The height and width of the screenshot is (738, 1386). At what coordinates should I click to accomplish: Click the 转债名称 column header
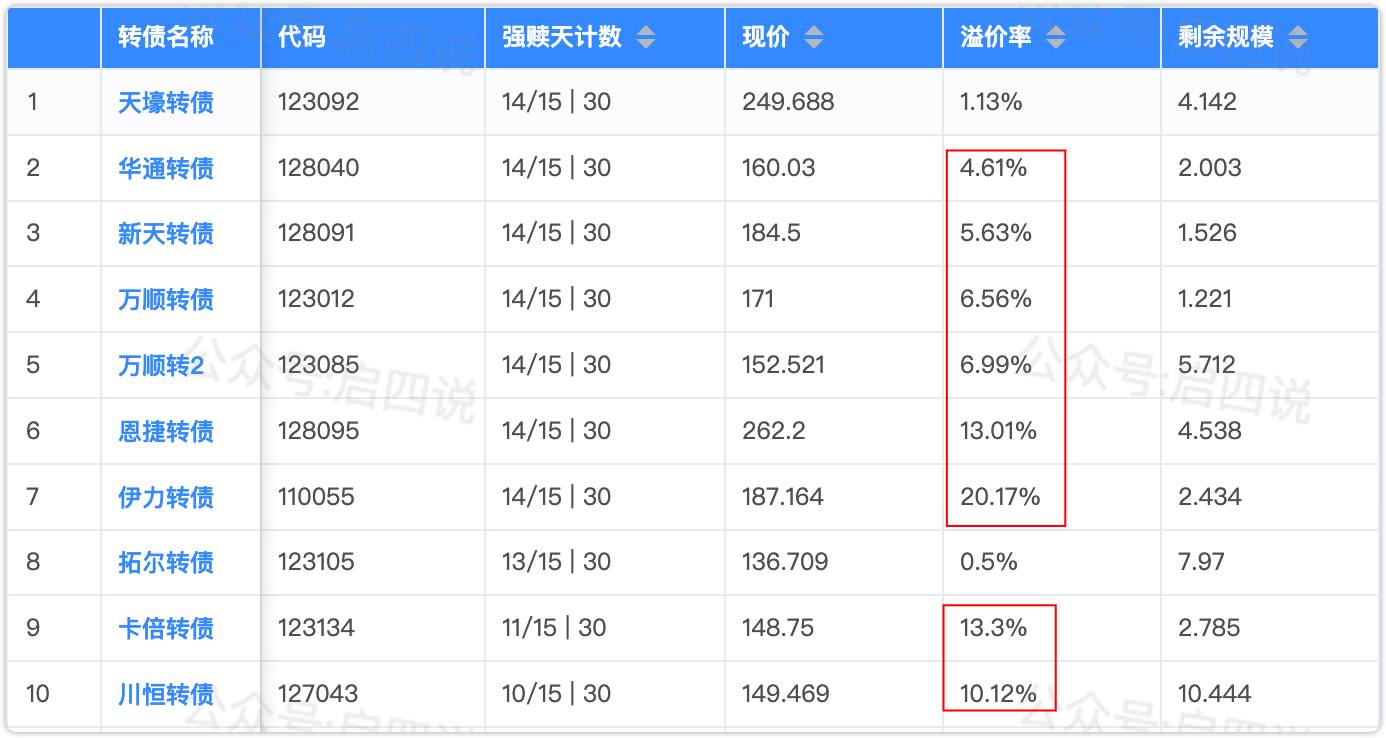pyautogui.click(x=166, y=38)
